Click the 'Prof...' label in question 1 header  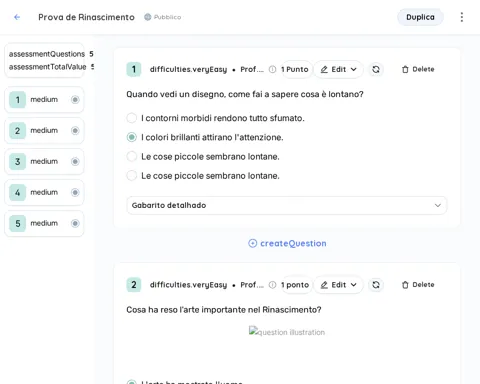coord(252,69)
